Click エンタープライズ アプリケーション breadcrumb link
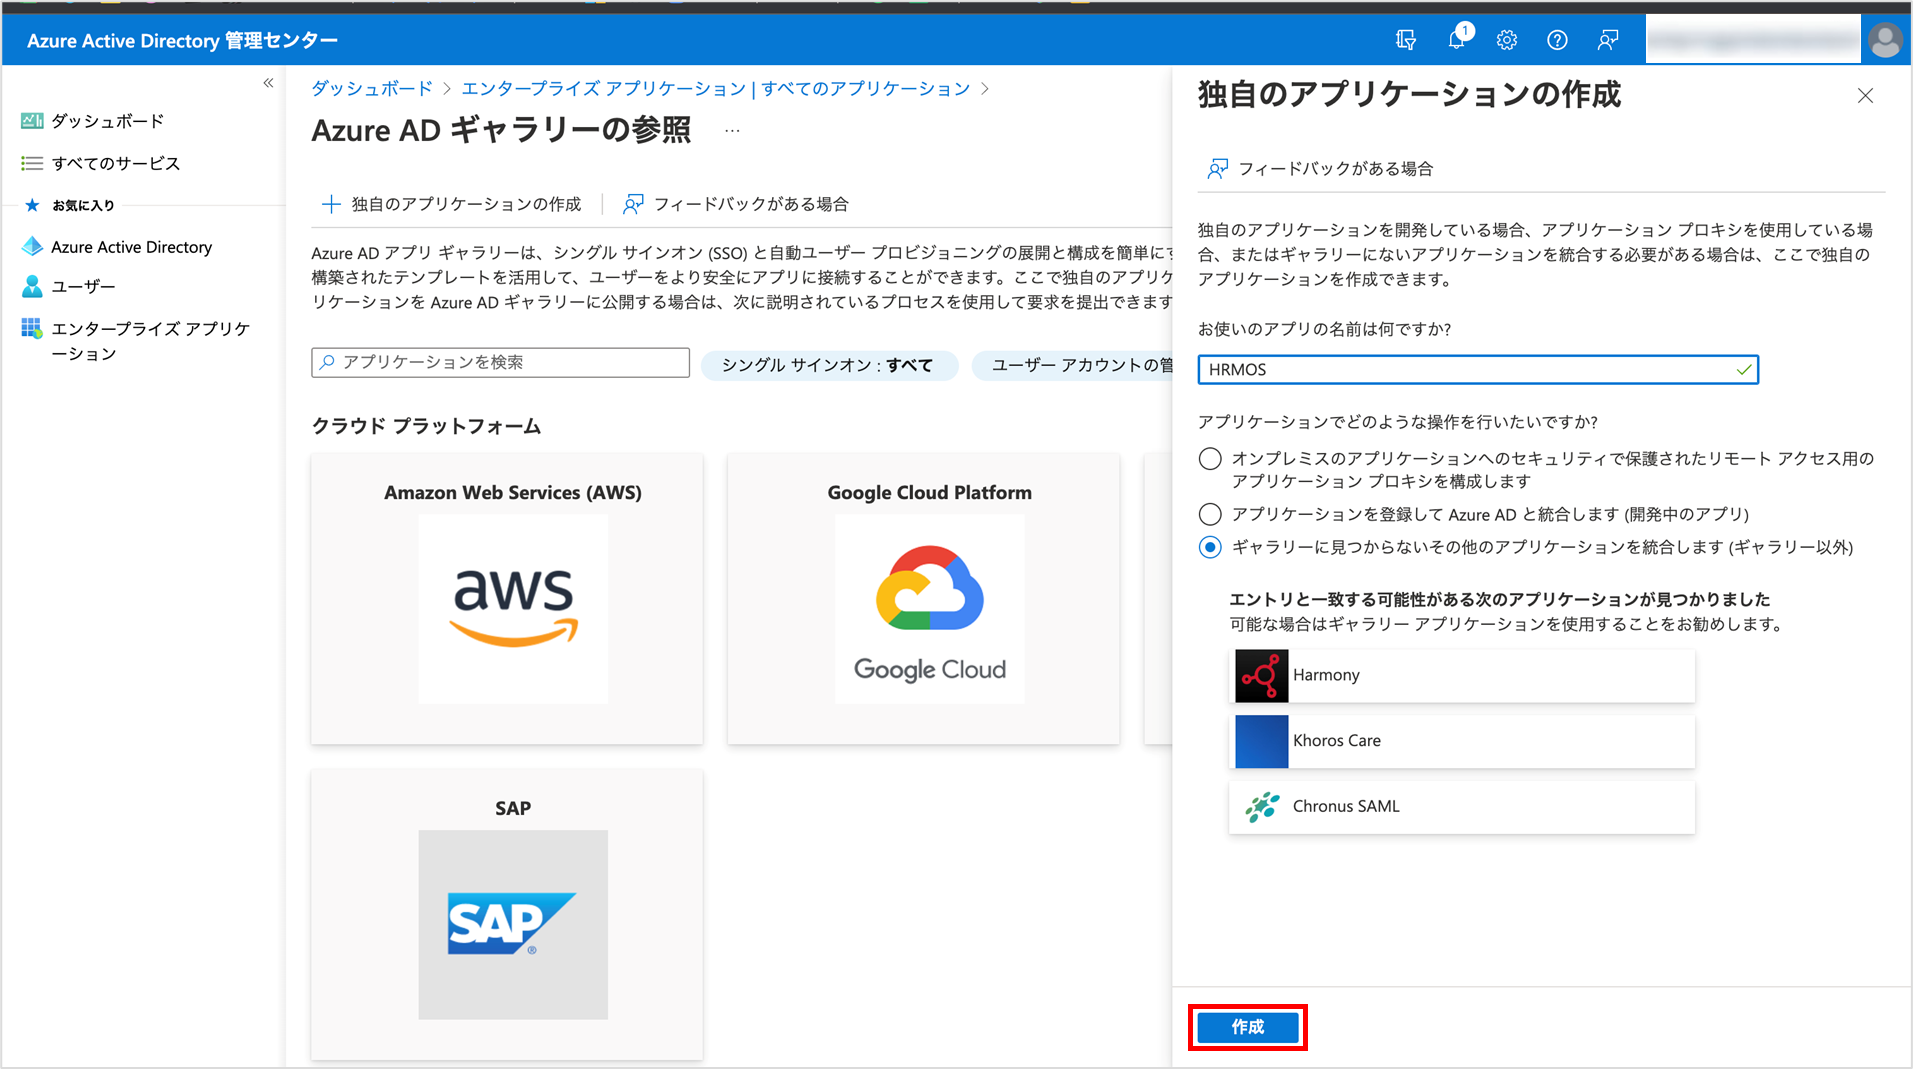 click(716, 88)
